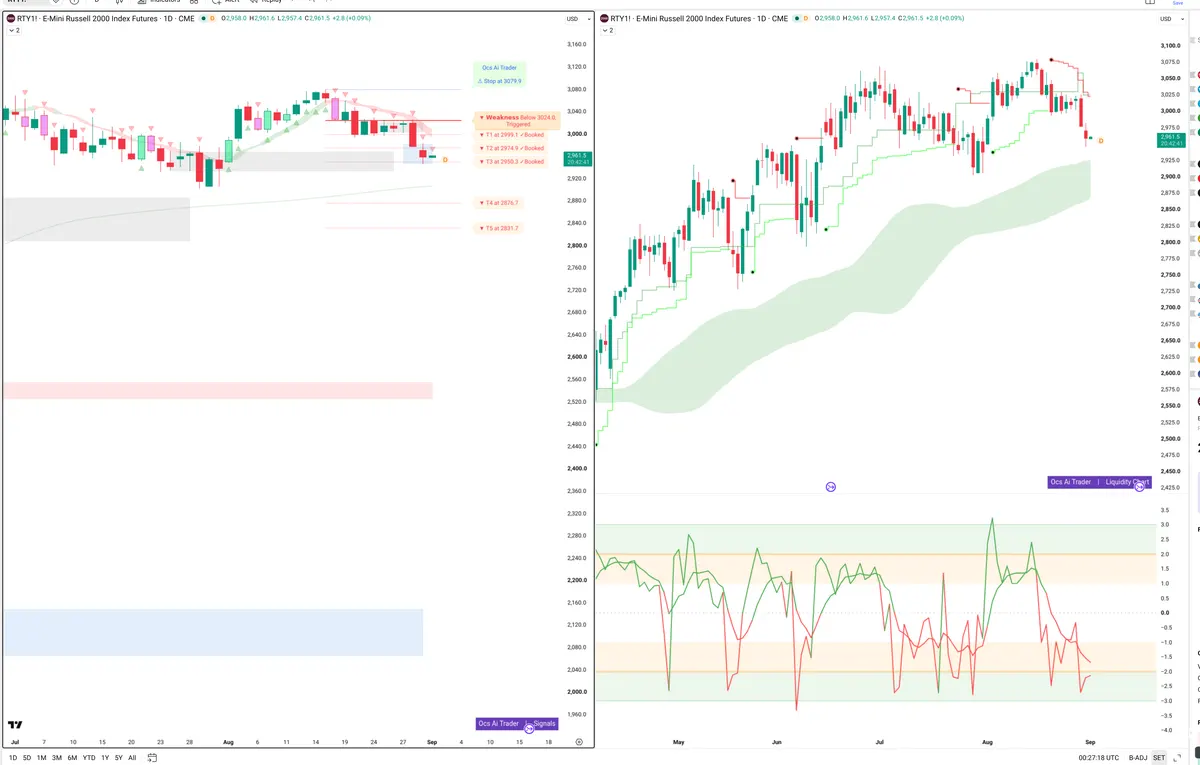
Task: Click the orange D badge in left chart header
Action: pos(212,18)
